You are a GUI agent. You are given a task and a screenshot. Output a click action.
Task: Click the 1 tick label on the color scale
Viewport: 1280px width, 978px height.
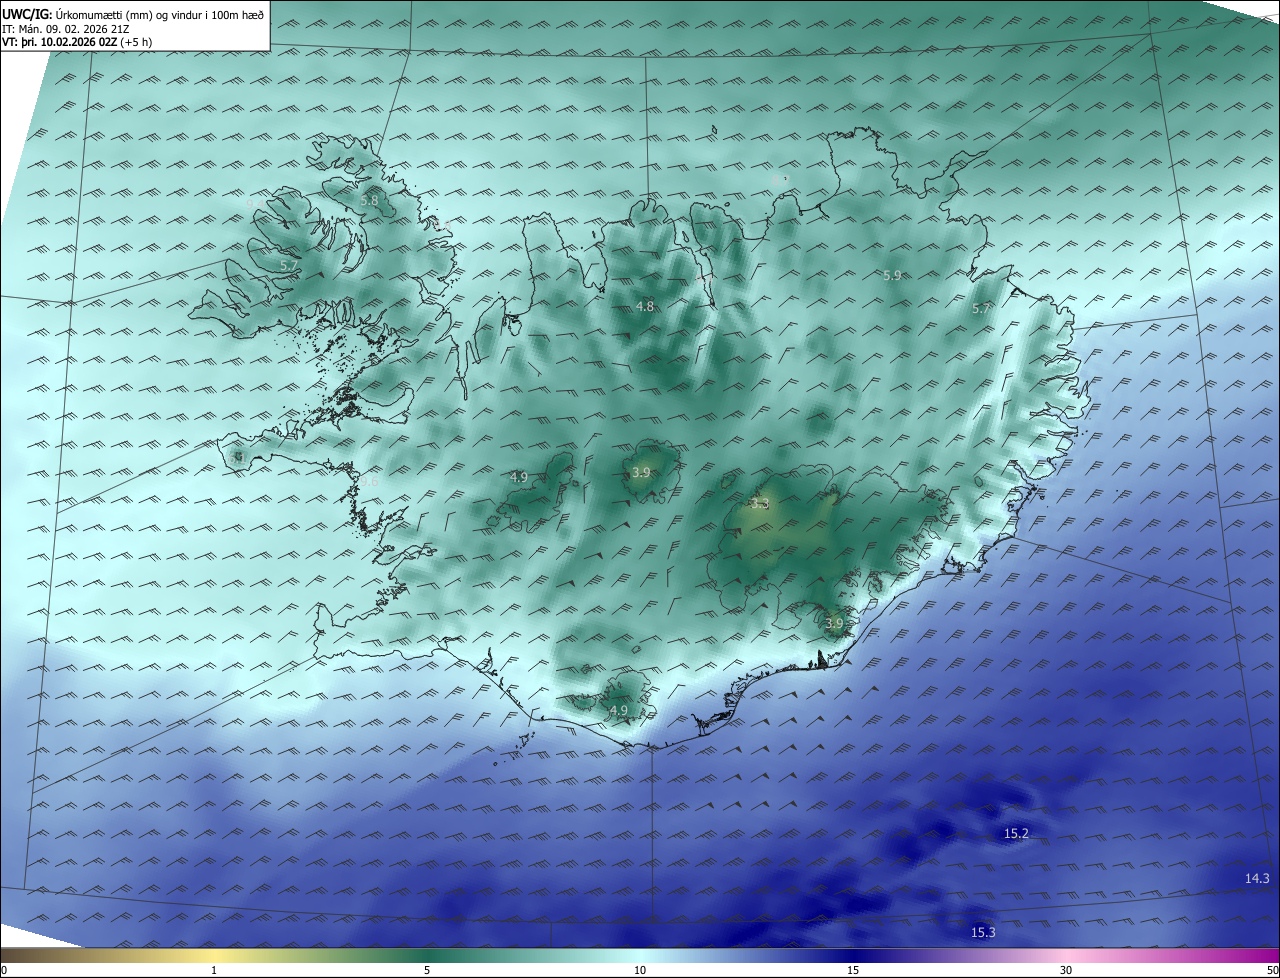coord(214,970)
